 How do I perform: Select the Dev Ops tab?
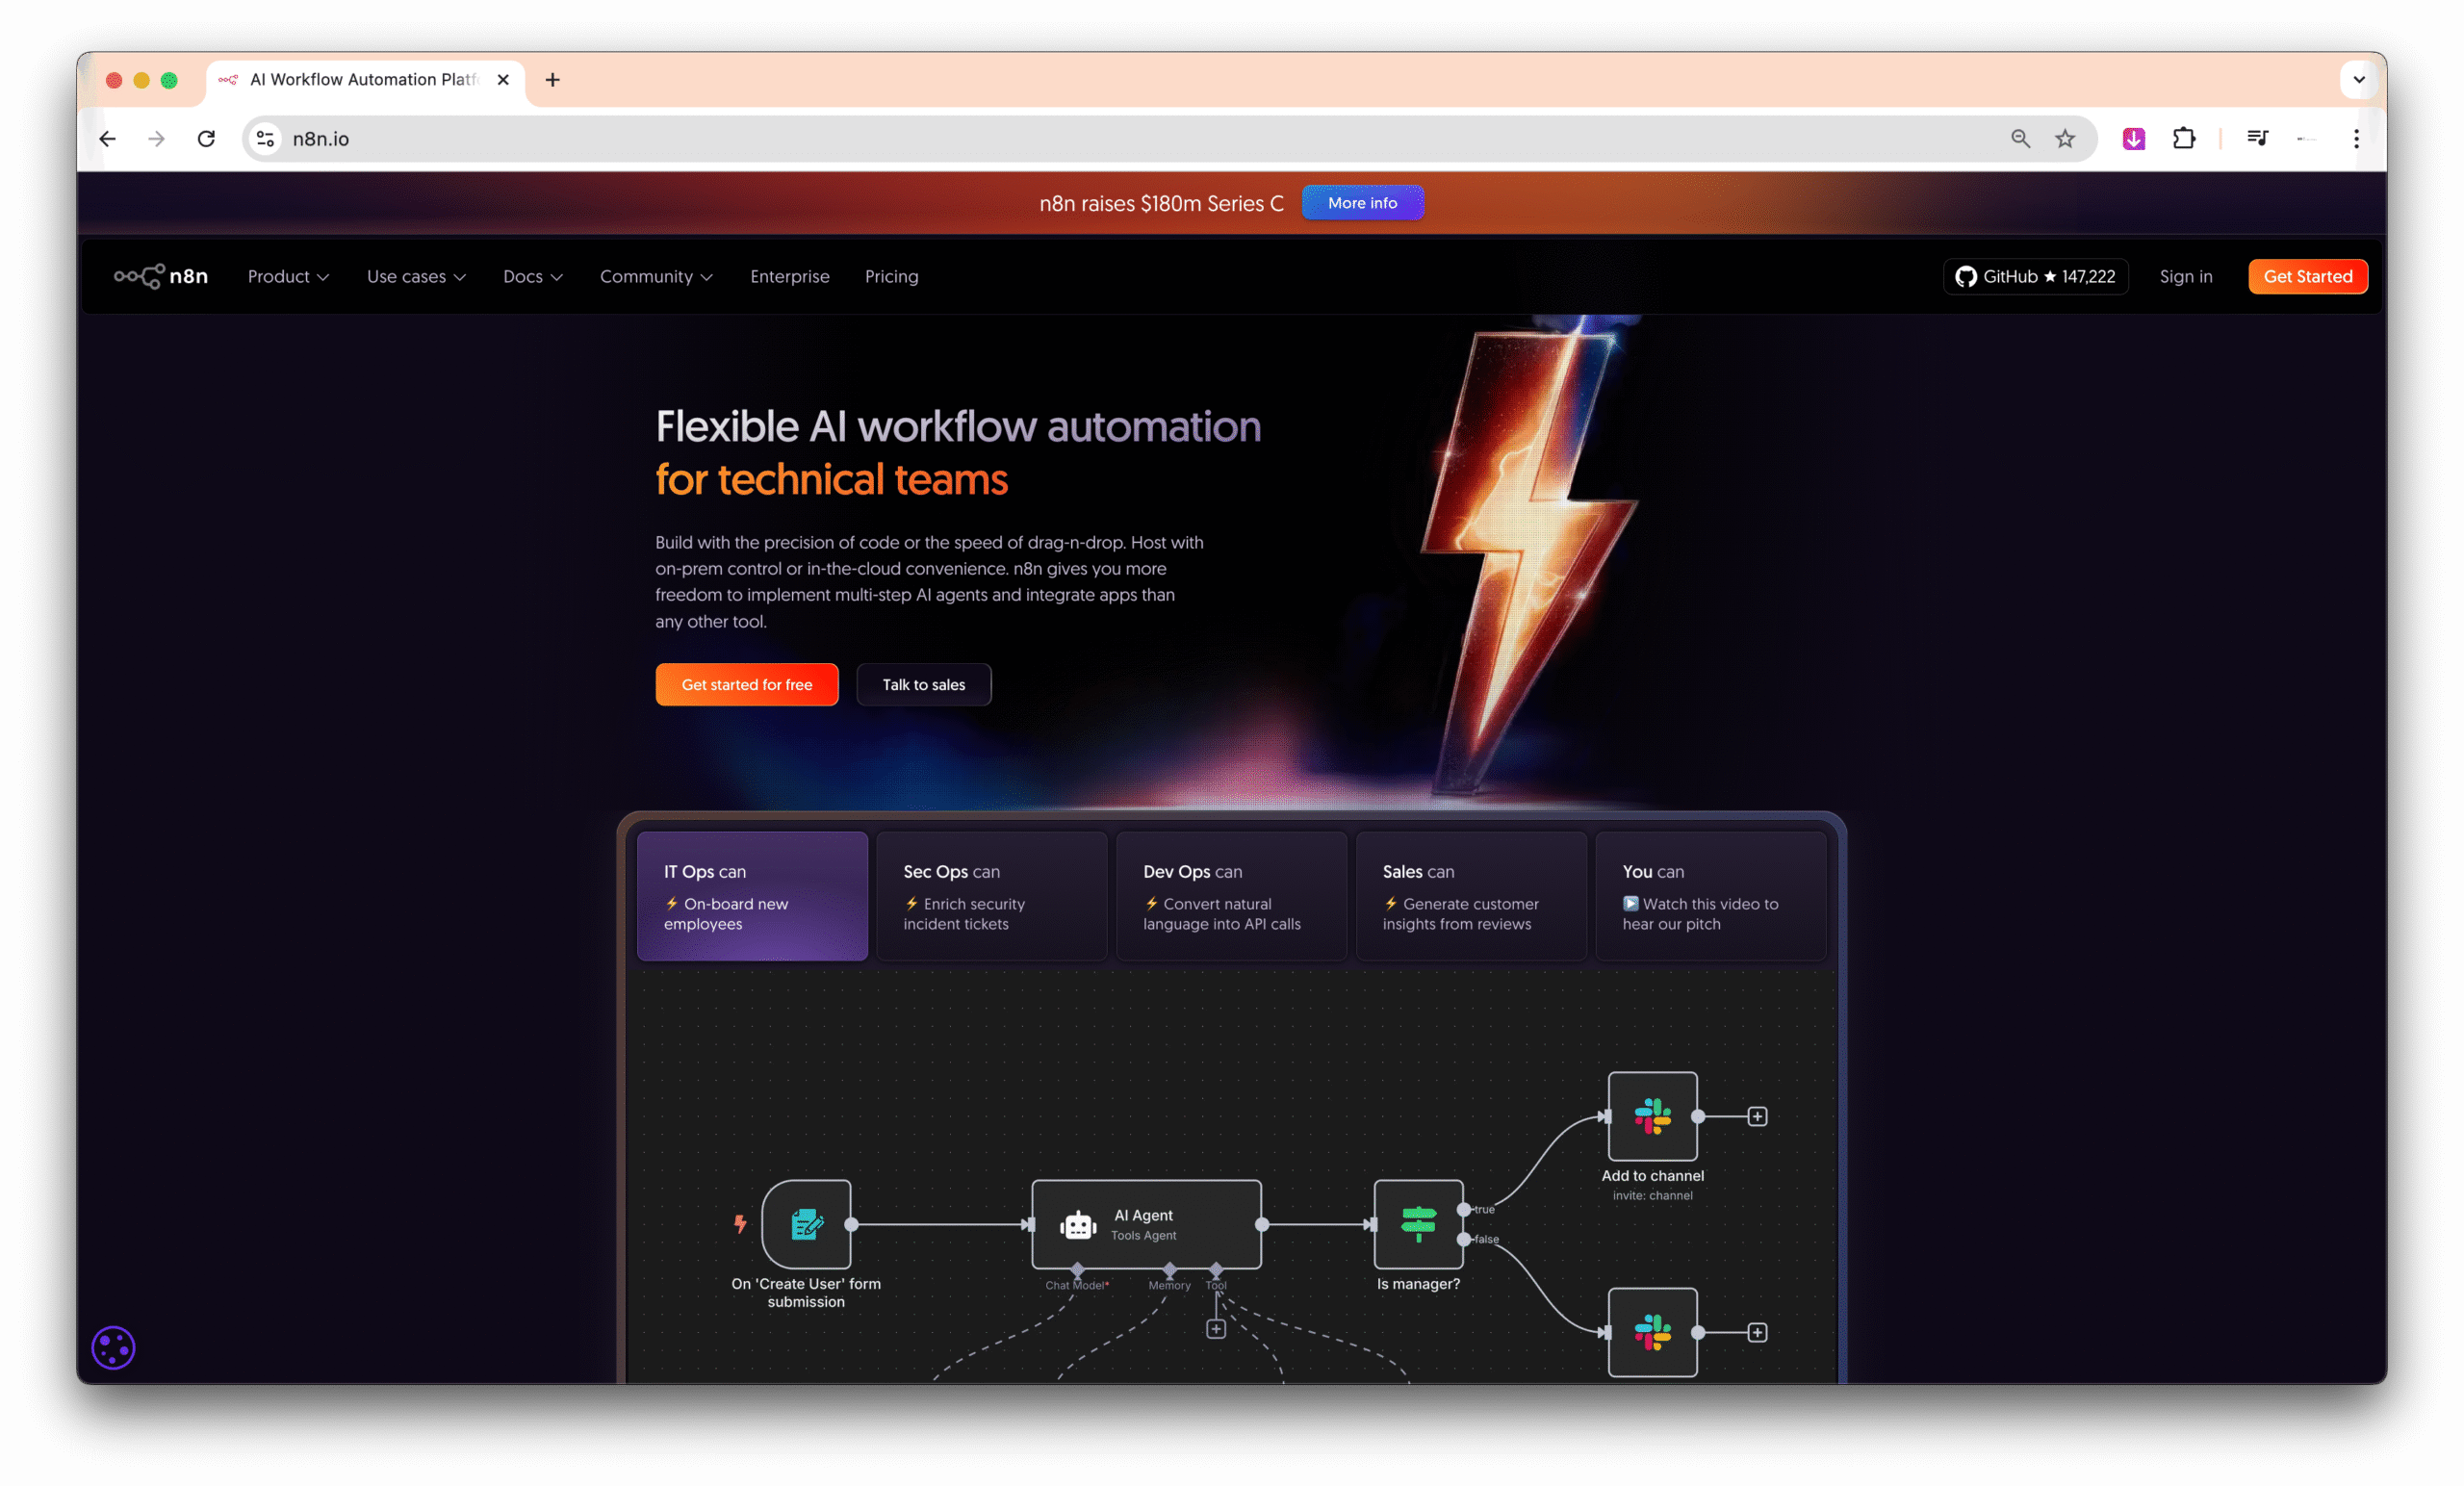[1231, 896]
